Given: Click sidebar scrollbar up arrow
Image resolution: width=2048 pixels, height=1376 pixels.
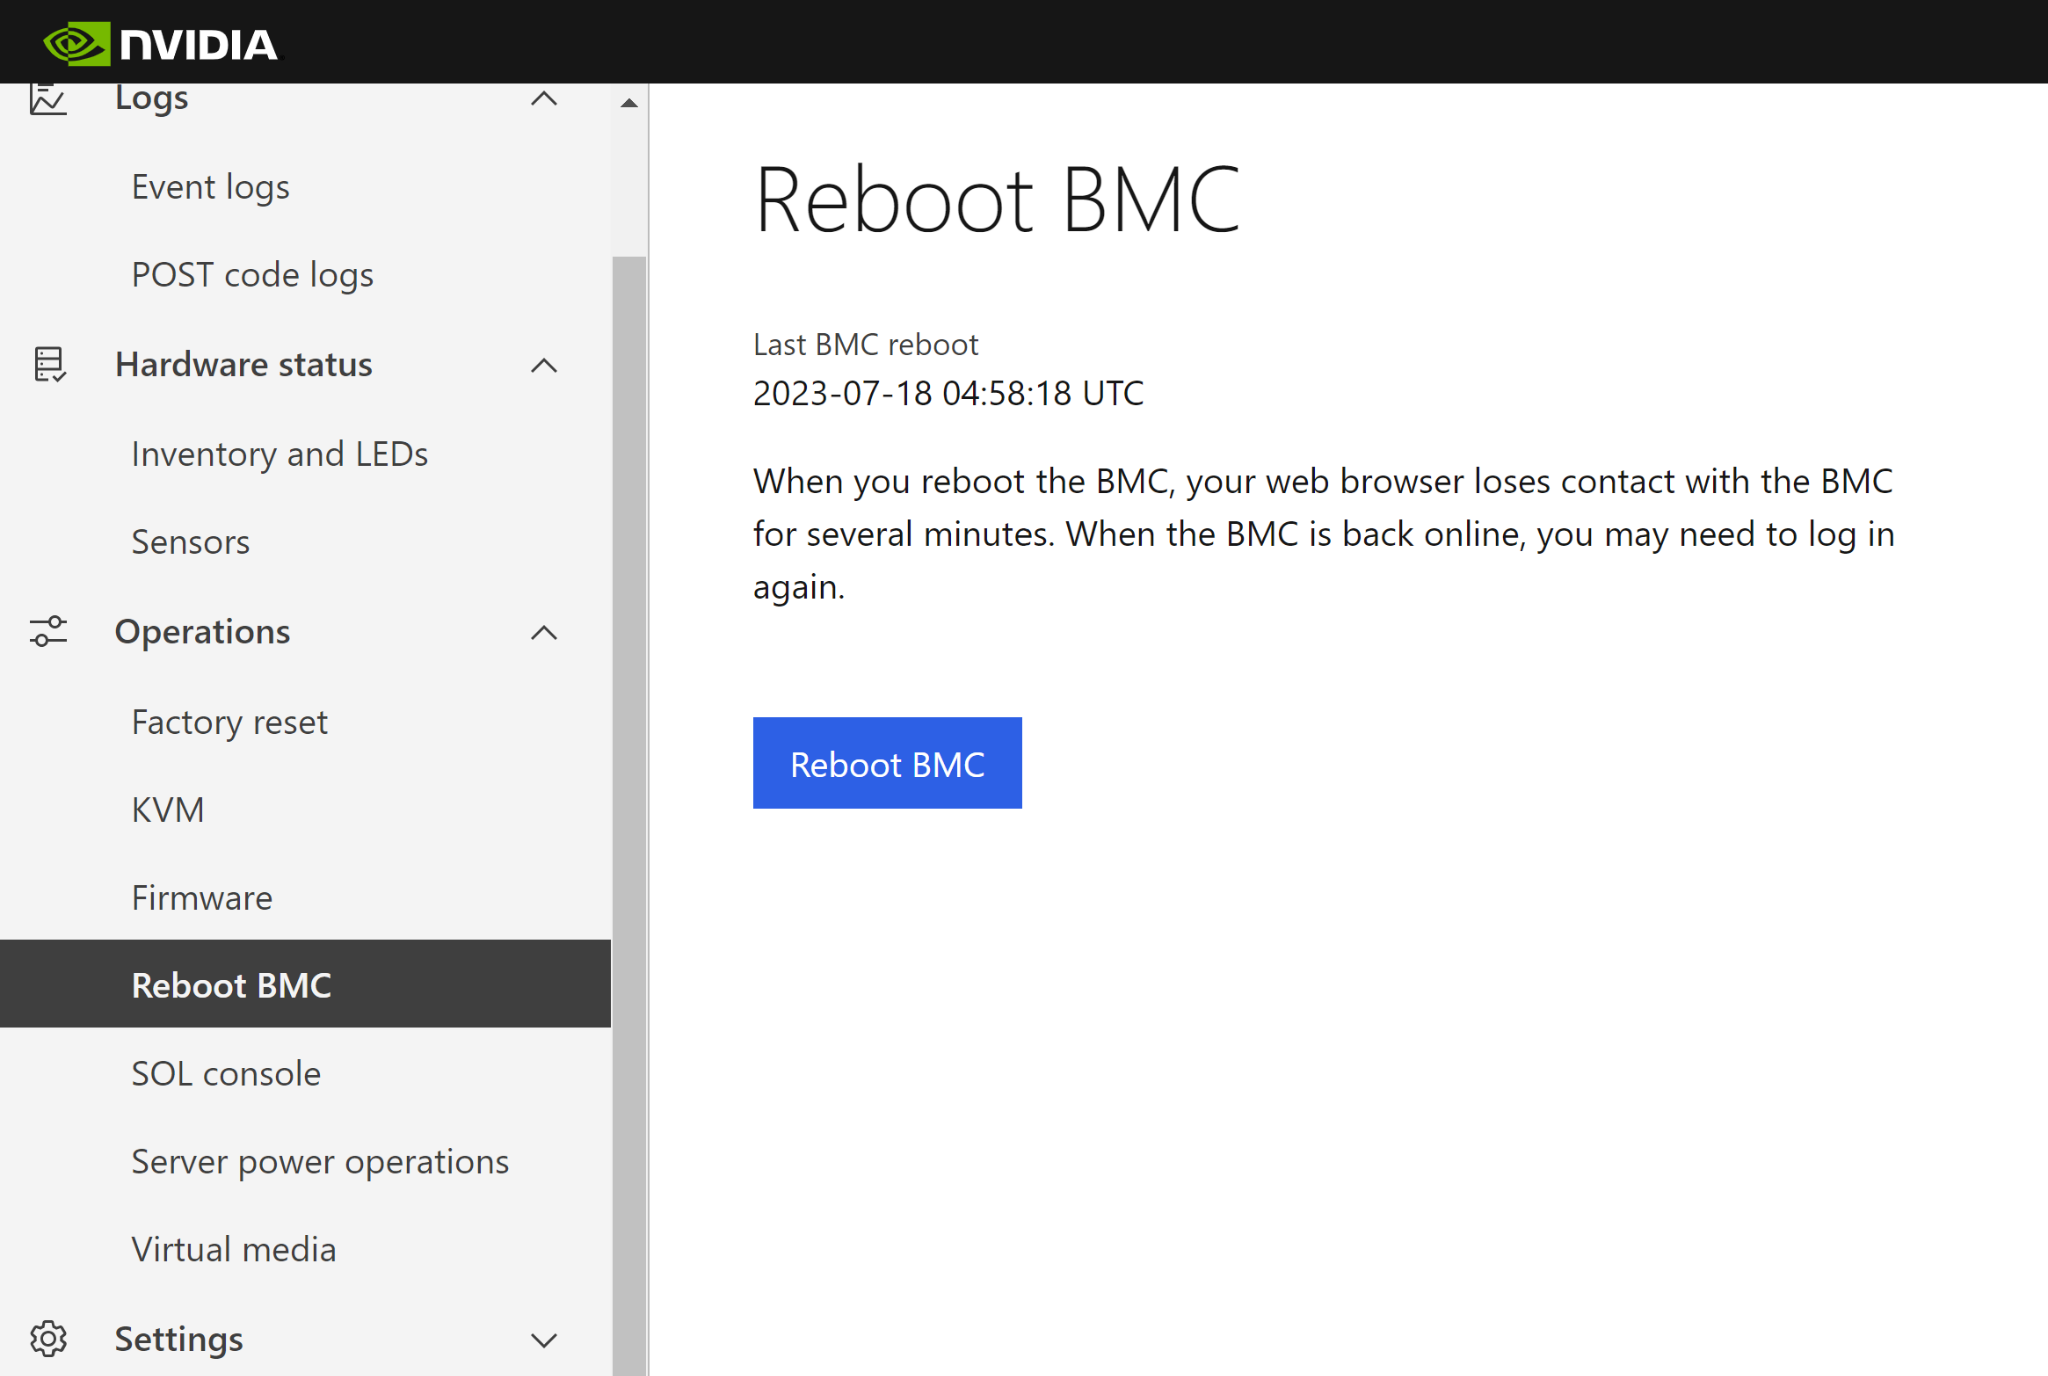Looking at the screenshot, I should (x=629, y=103).
